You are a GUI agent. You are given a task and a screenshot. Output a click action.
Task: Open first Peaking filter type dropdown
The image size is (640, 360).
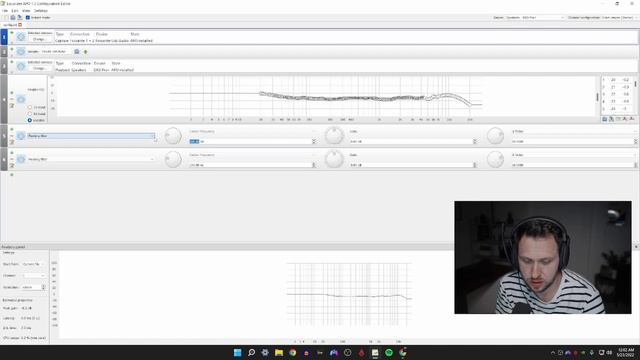(91, 136)
